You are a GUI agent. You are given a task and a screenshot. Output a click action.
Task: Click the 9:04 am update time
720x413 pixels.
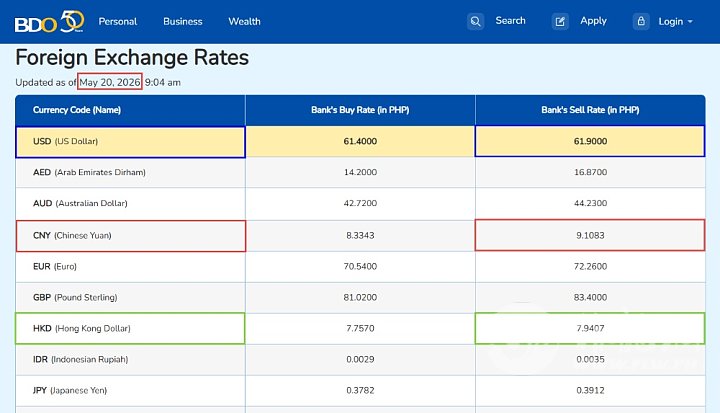point(163,83)
